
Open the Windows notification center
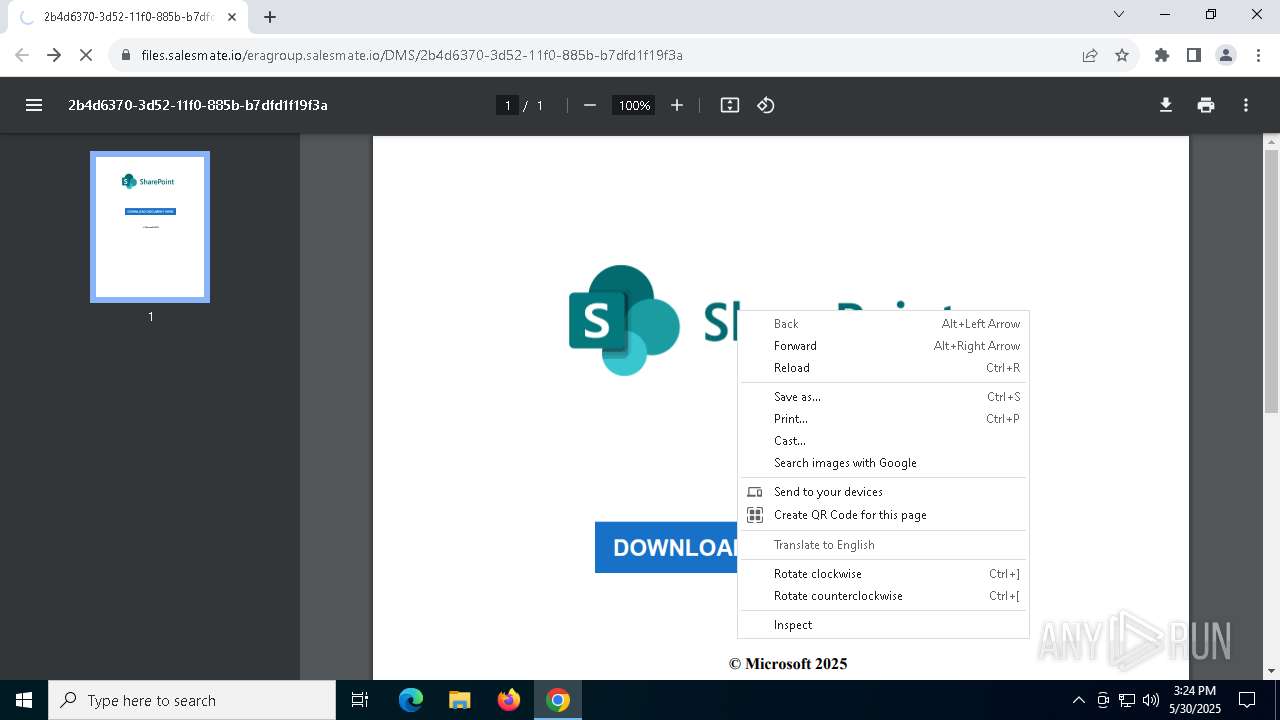tap(1247, 700)
